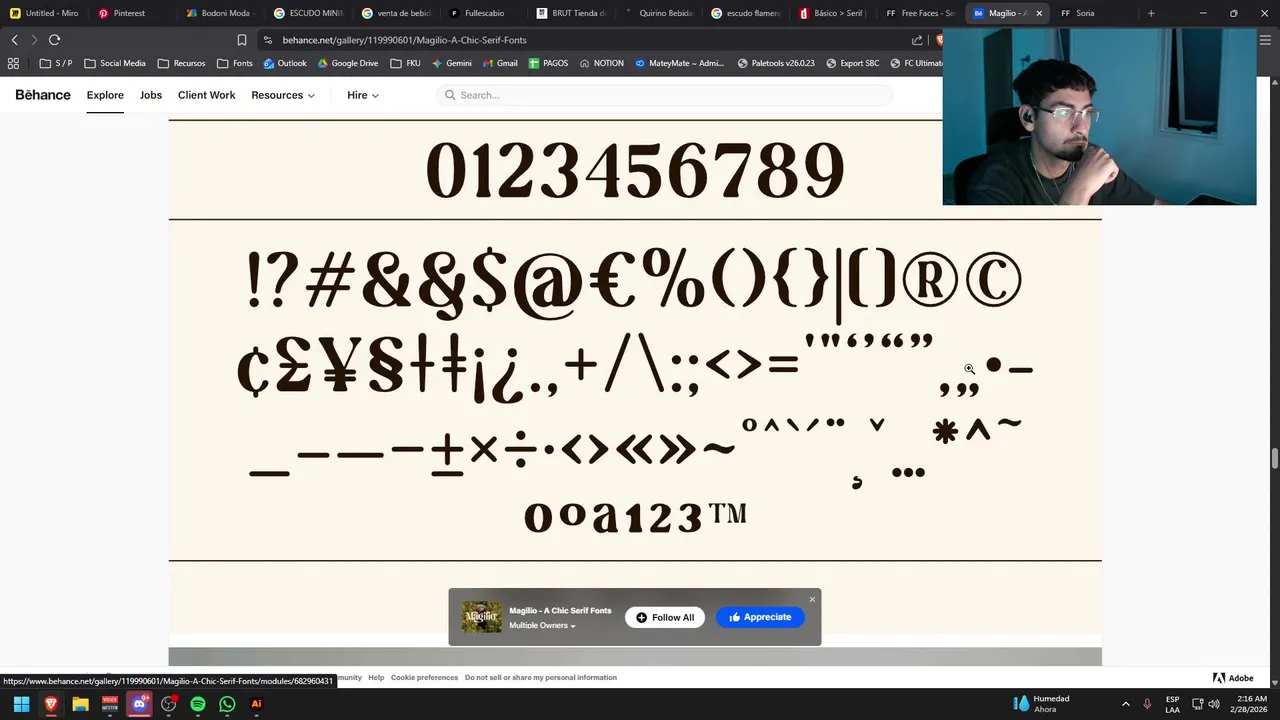
Task: Show hidden system tray icons
Action: coord(1125,704)
